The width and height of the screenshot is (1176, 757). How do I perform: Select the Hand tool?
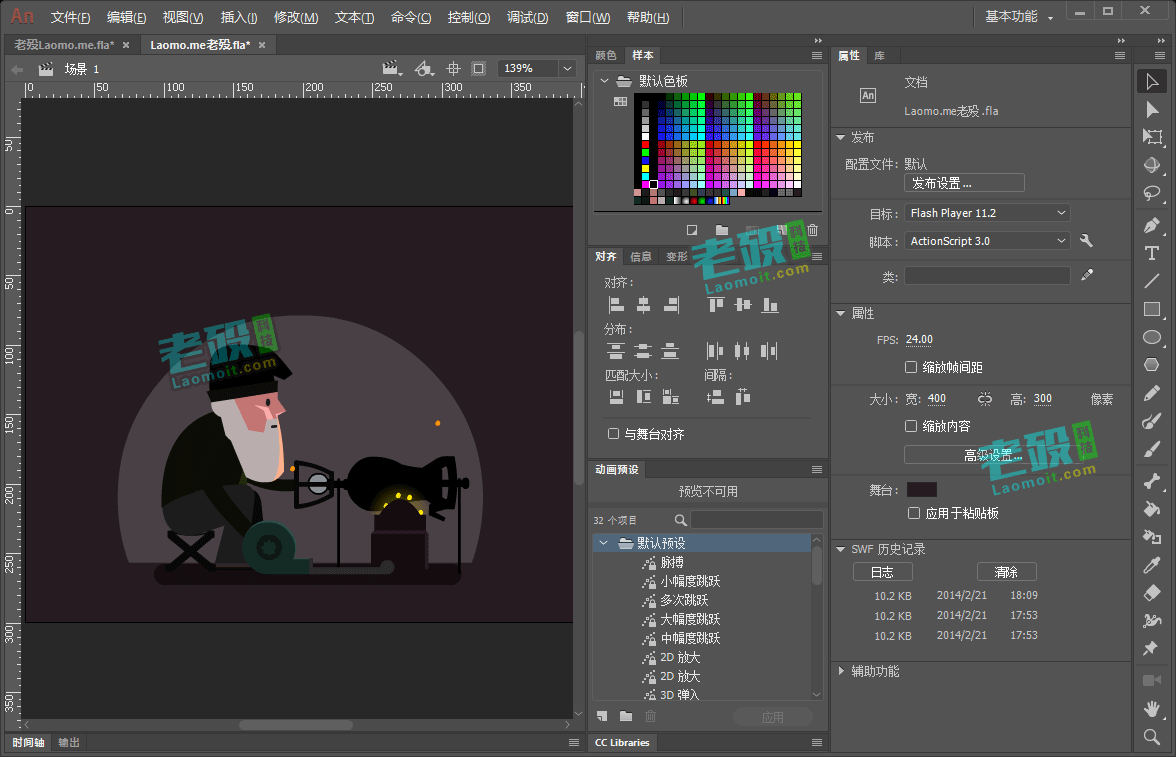(x=1152, y=708)
